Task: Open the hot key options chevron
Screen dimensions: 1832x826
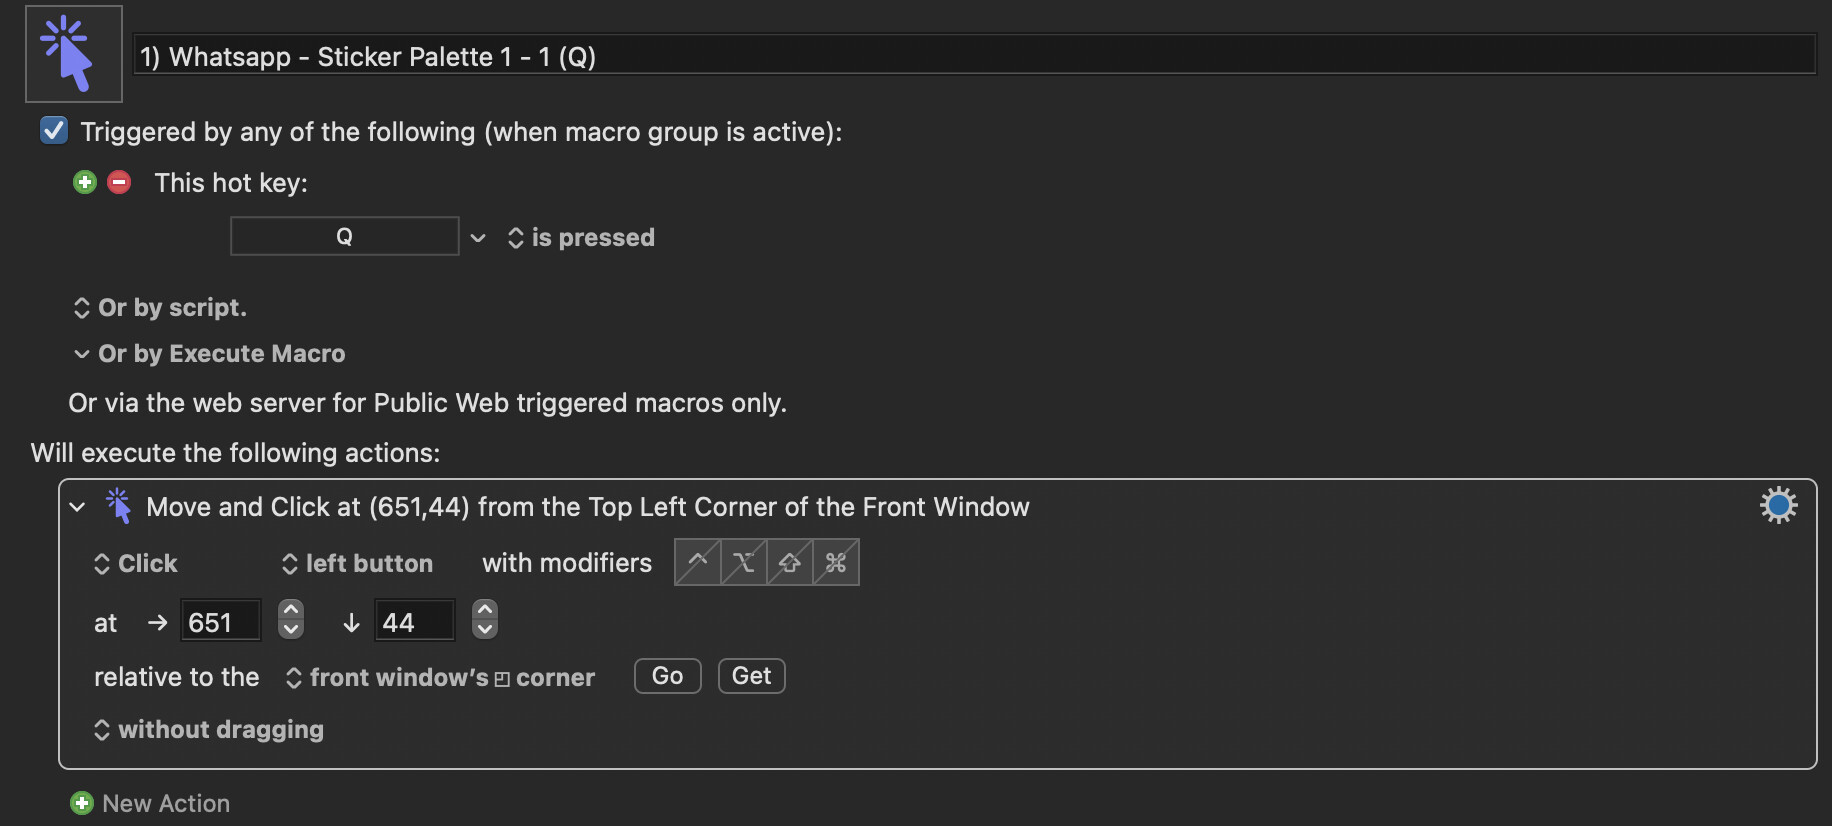Action: coord(478,238)
